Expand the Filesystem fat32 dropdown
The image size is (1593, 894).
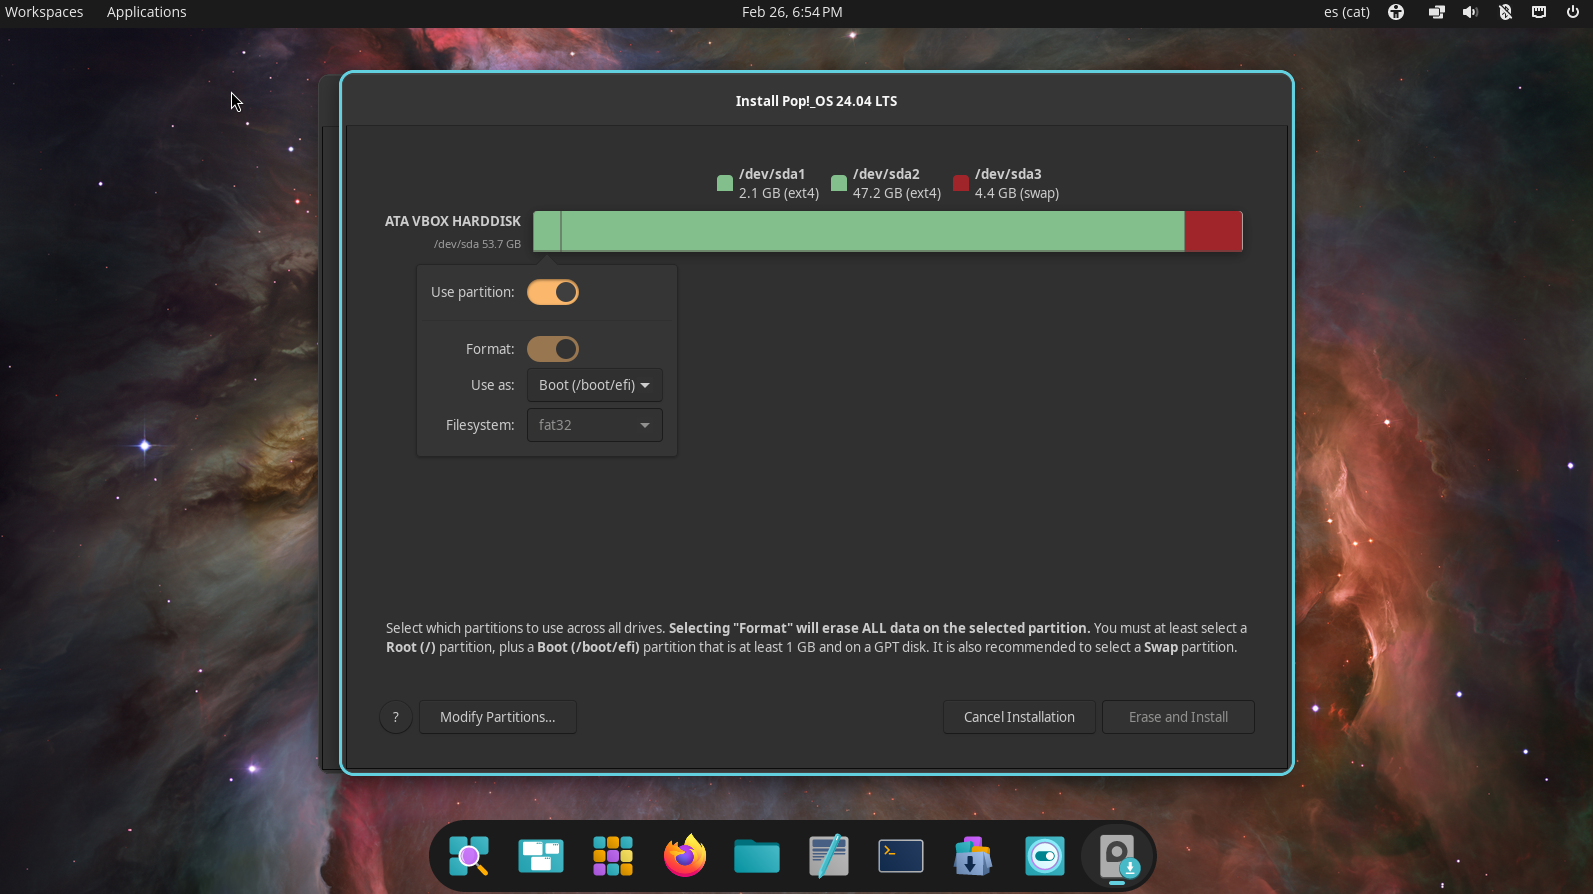point(595,425)
